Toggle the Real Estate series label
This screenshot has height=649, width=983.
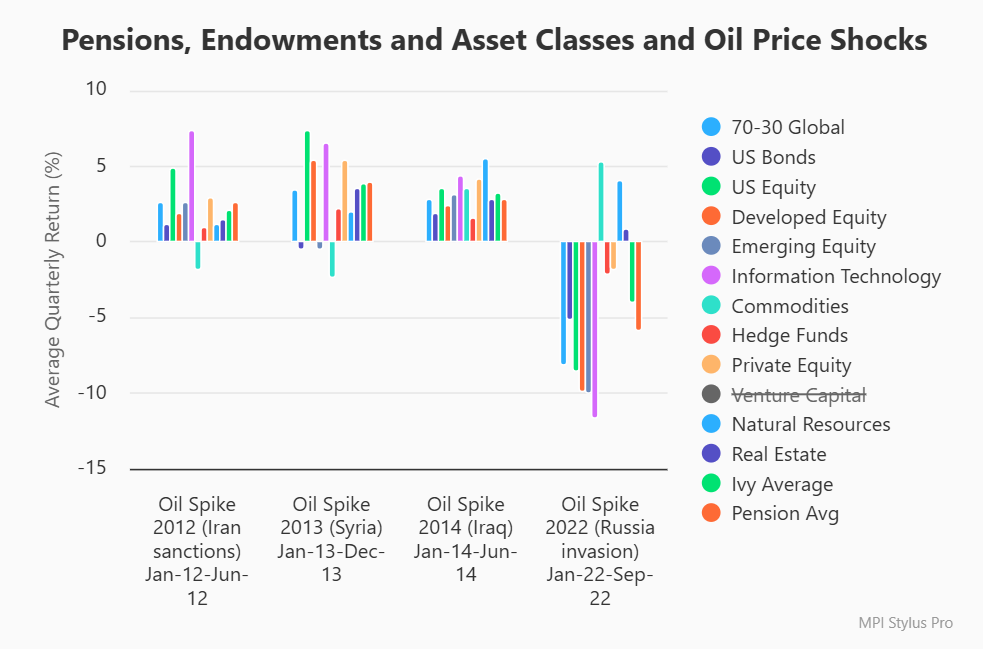tap(778, 454)
